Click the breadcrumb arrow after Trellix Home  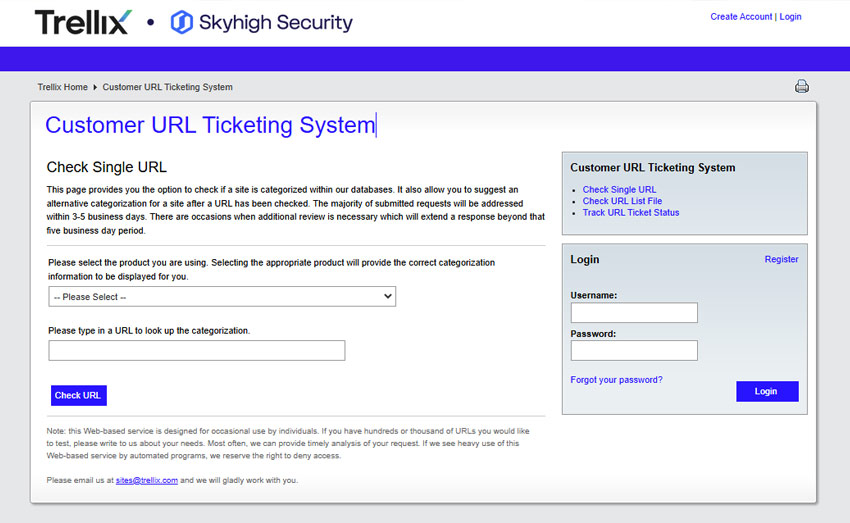click(95, 87)
